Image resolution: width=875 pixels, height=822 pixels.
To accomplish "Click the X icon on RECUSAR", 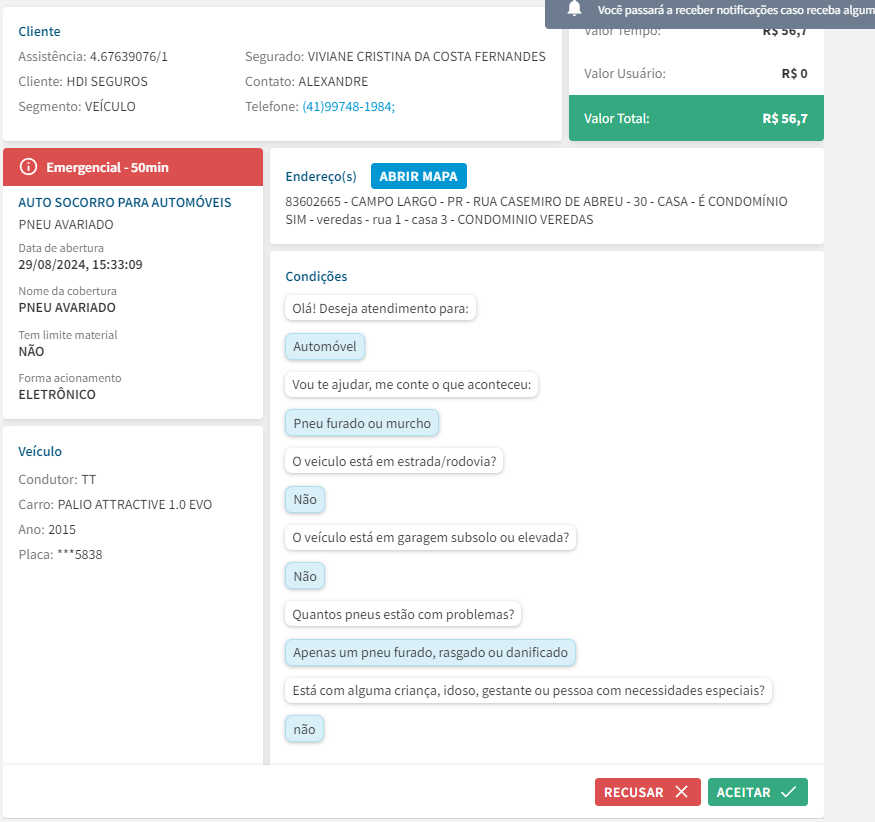I will coord(681,792).
